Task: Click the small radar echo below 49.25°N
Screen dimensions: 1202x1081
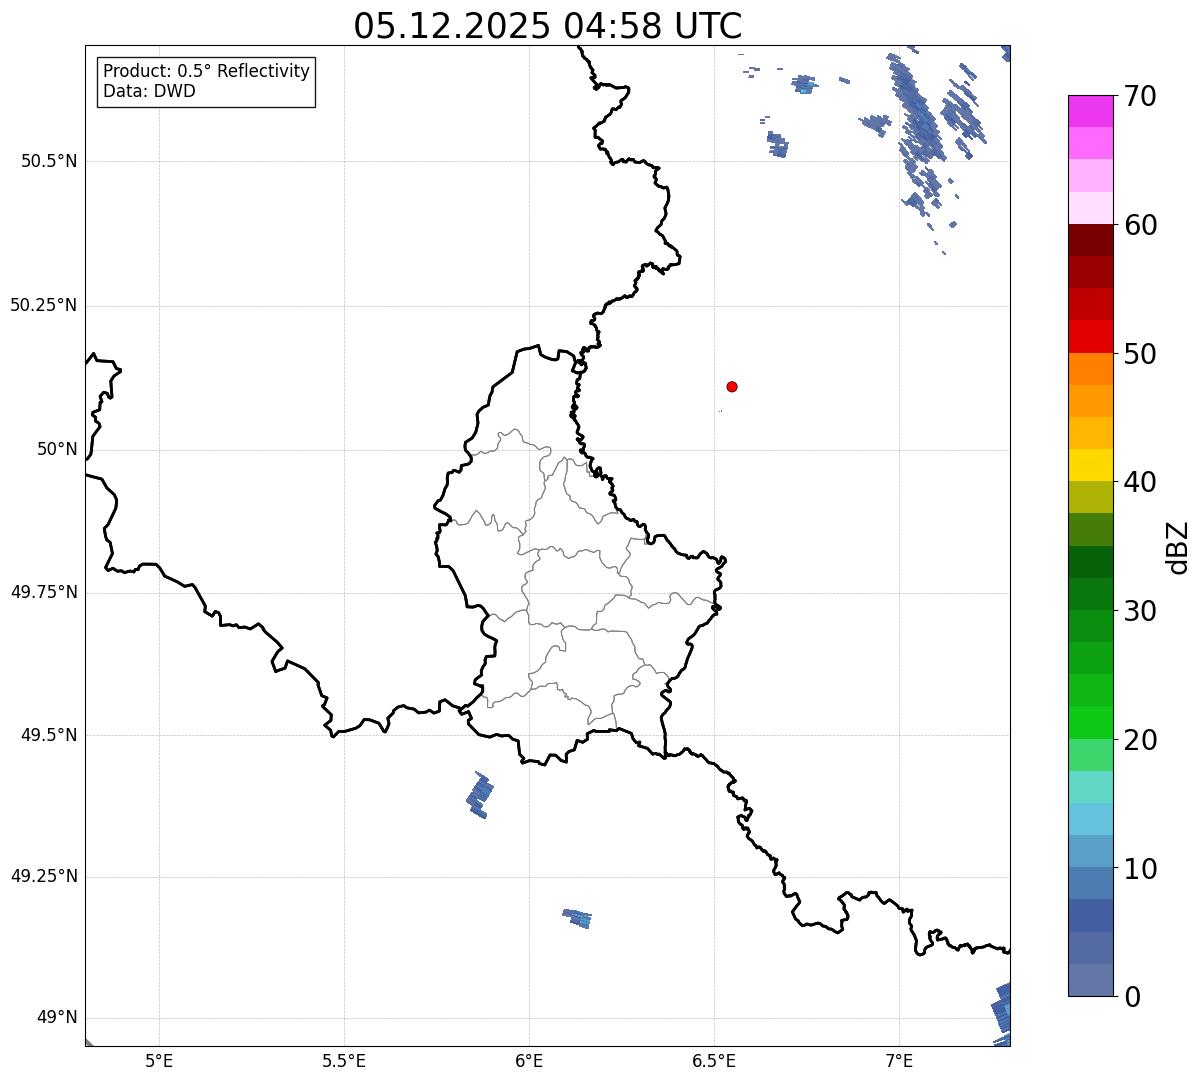Action: [577, 918]
